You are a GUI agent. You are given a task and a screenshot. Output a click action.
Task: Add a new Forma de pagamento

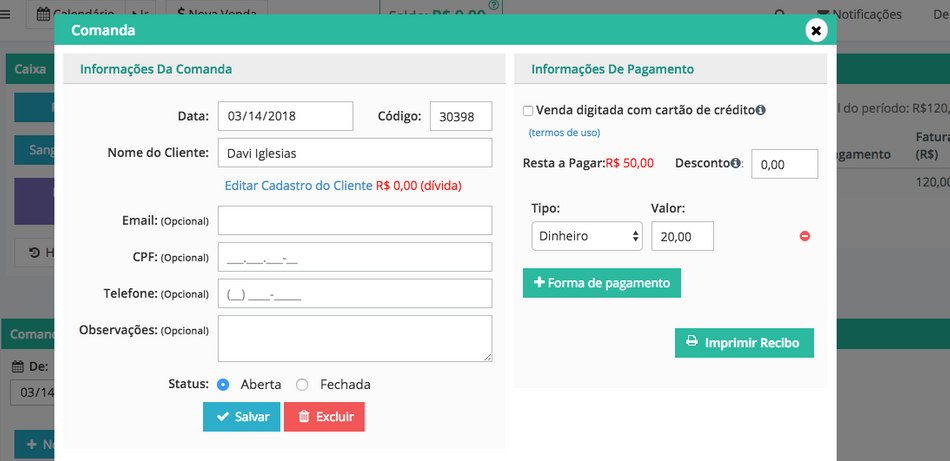pyautogui.click(x=602, y=283)
